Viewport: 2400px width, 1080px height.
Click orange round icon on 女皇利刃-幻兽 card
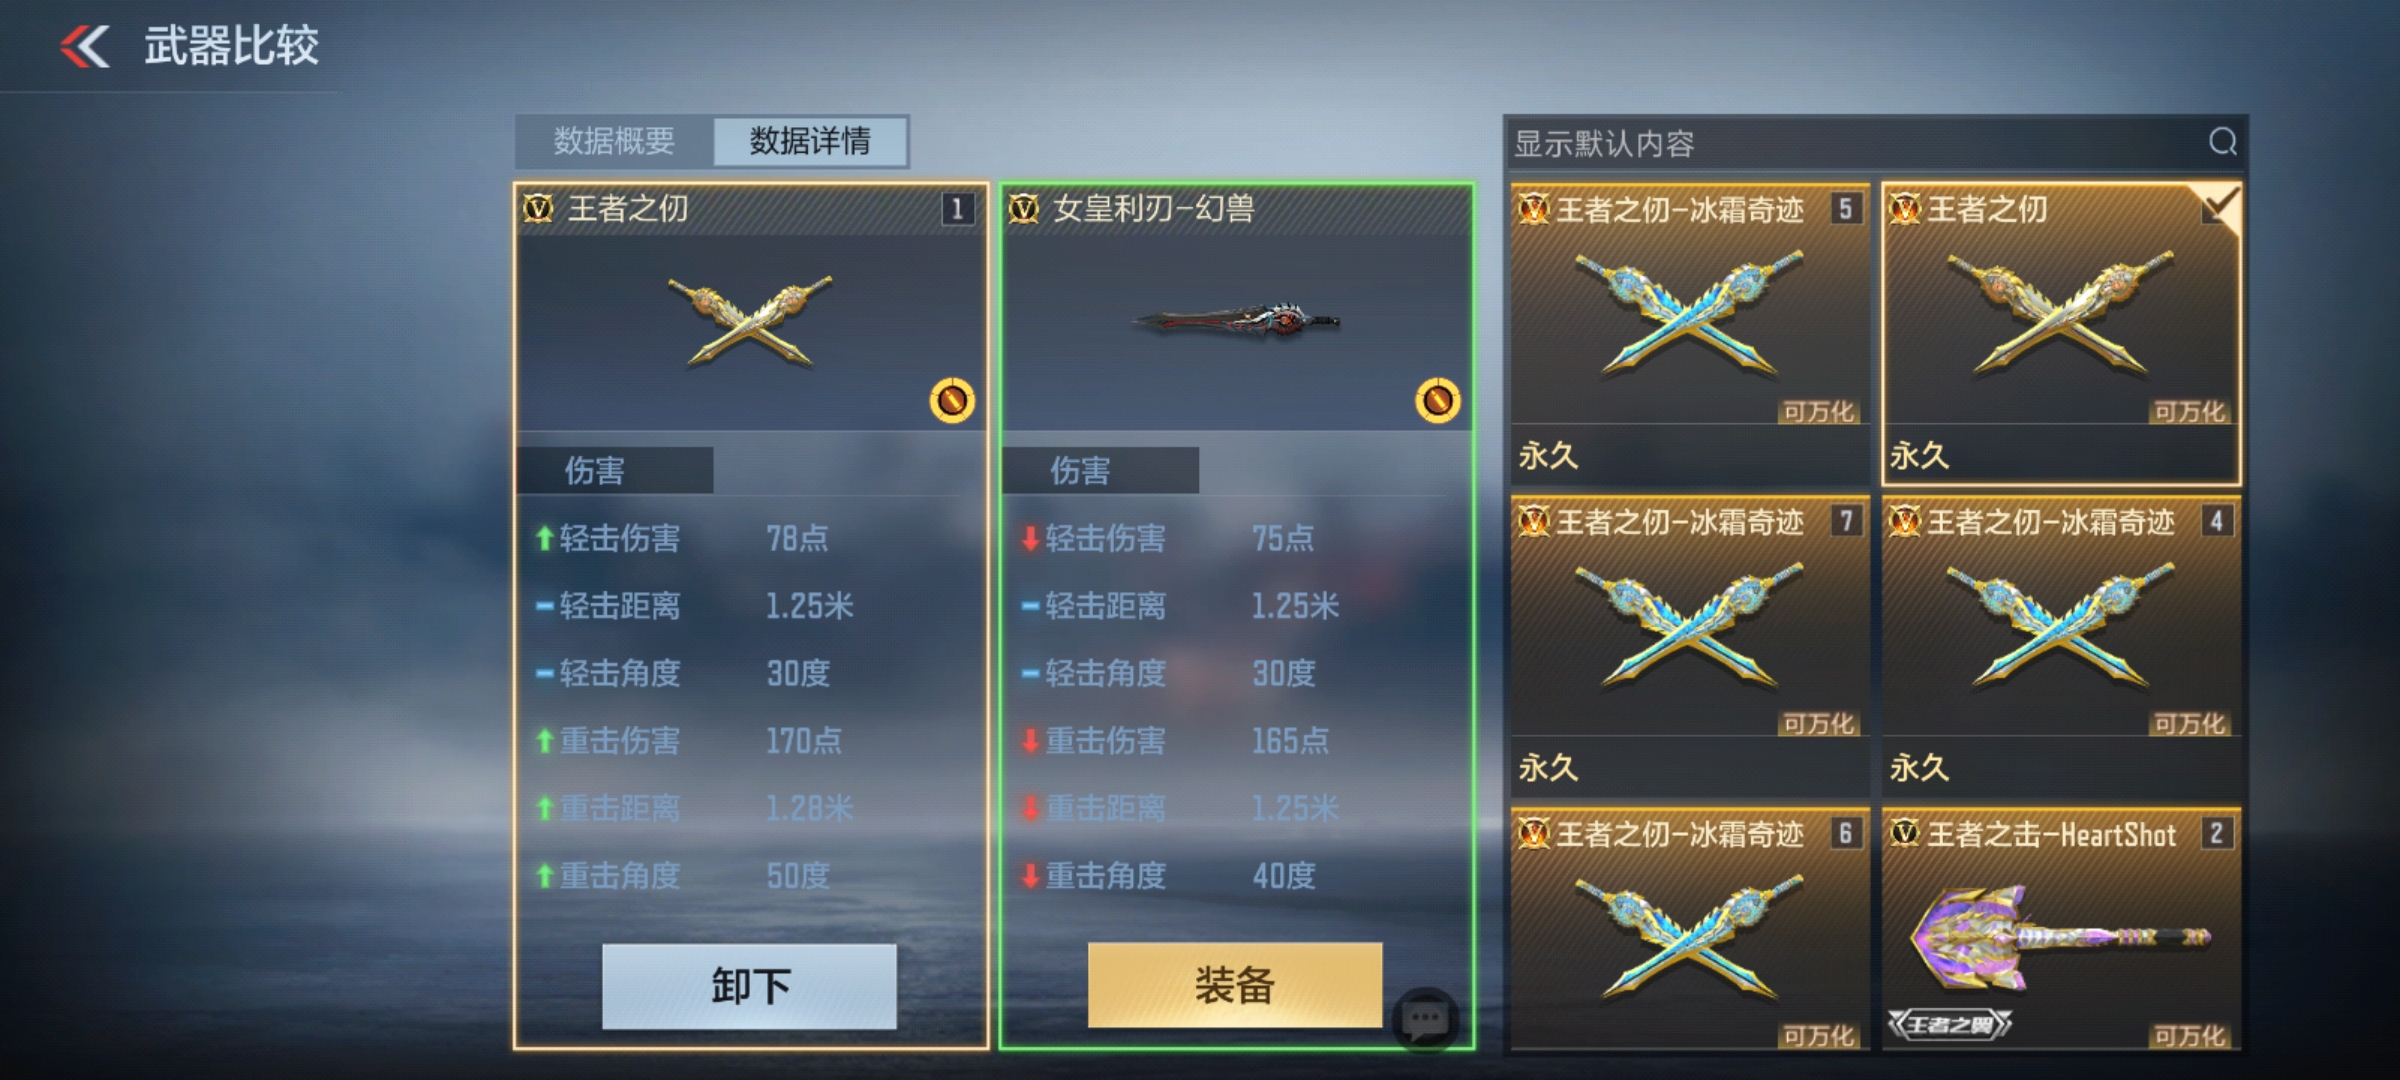(x=1438, y=401)
